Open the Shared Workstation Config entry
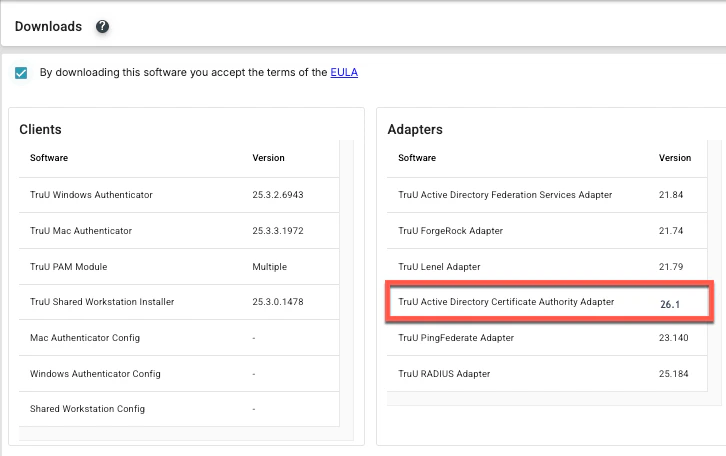Image resolution: width=726 pixels, height=456 pixels. (88, 409)
